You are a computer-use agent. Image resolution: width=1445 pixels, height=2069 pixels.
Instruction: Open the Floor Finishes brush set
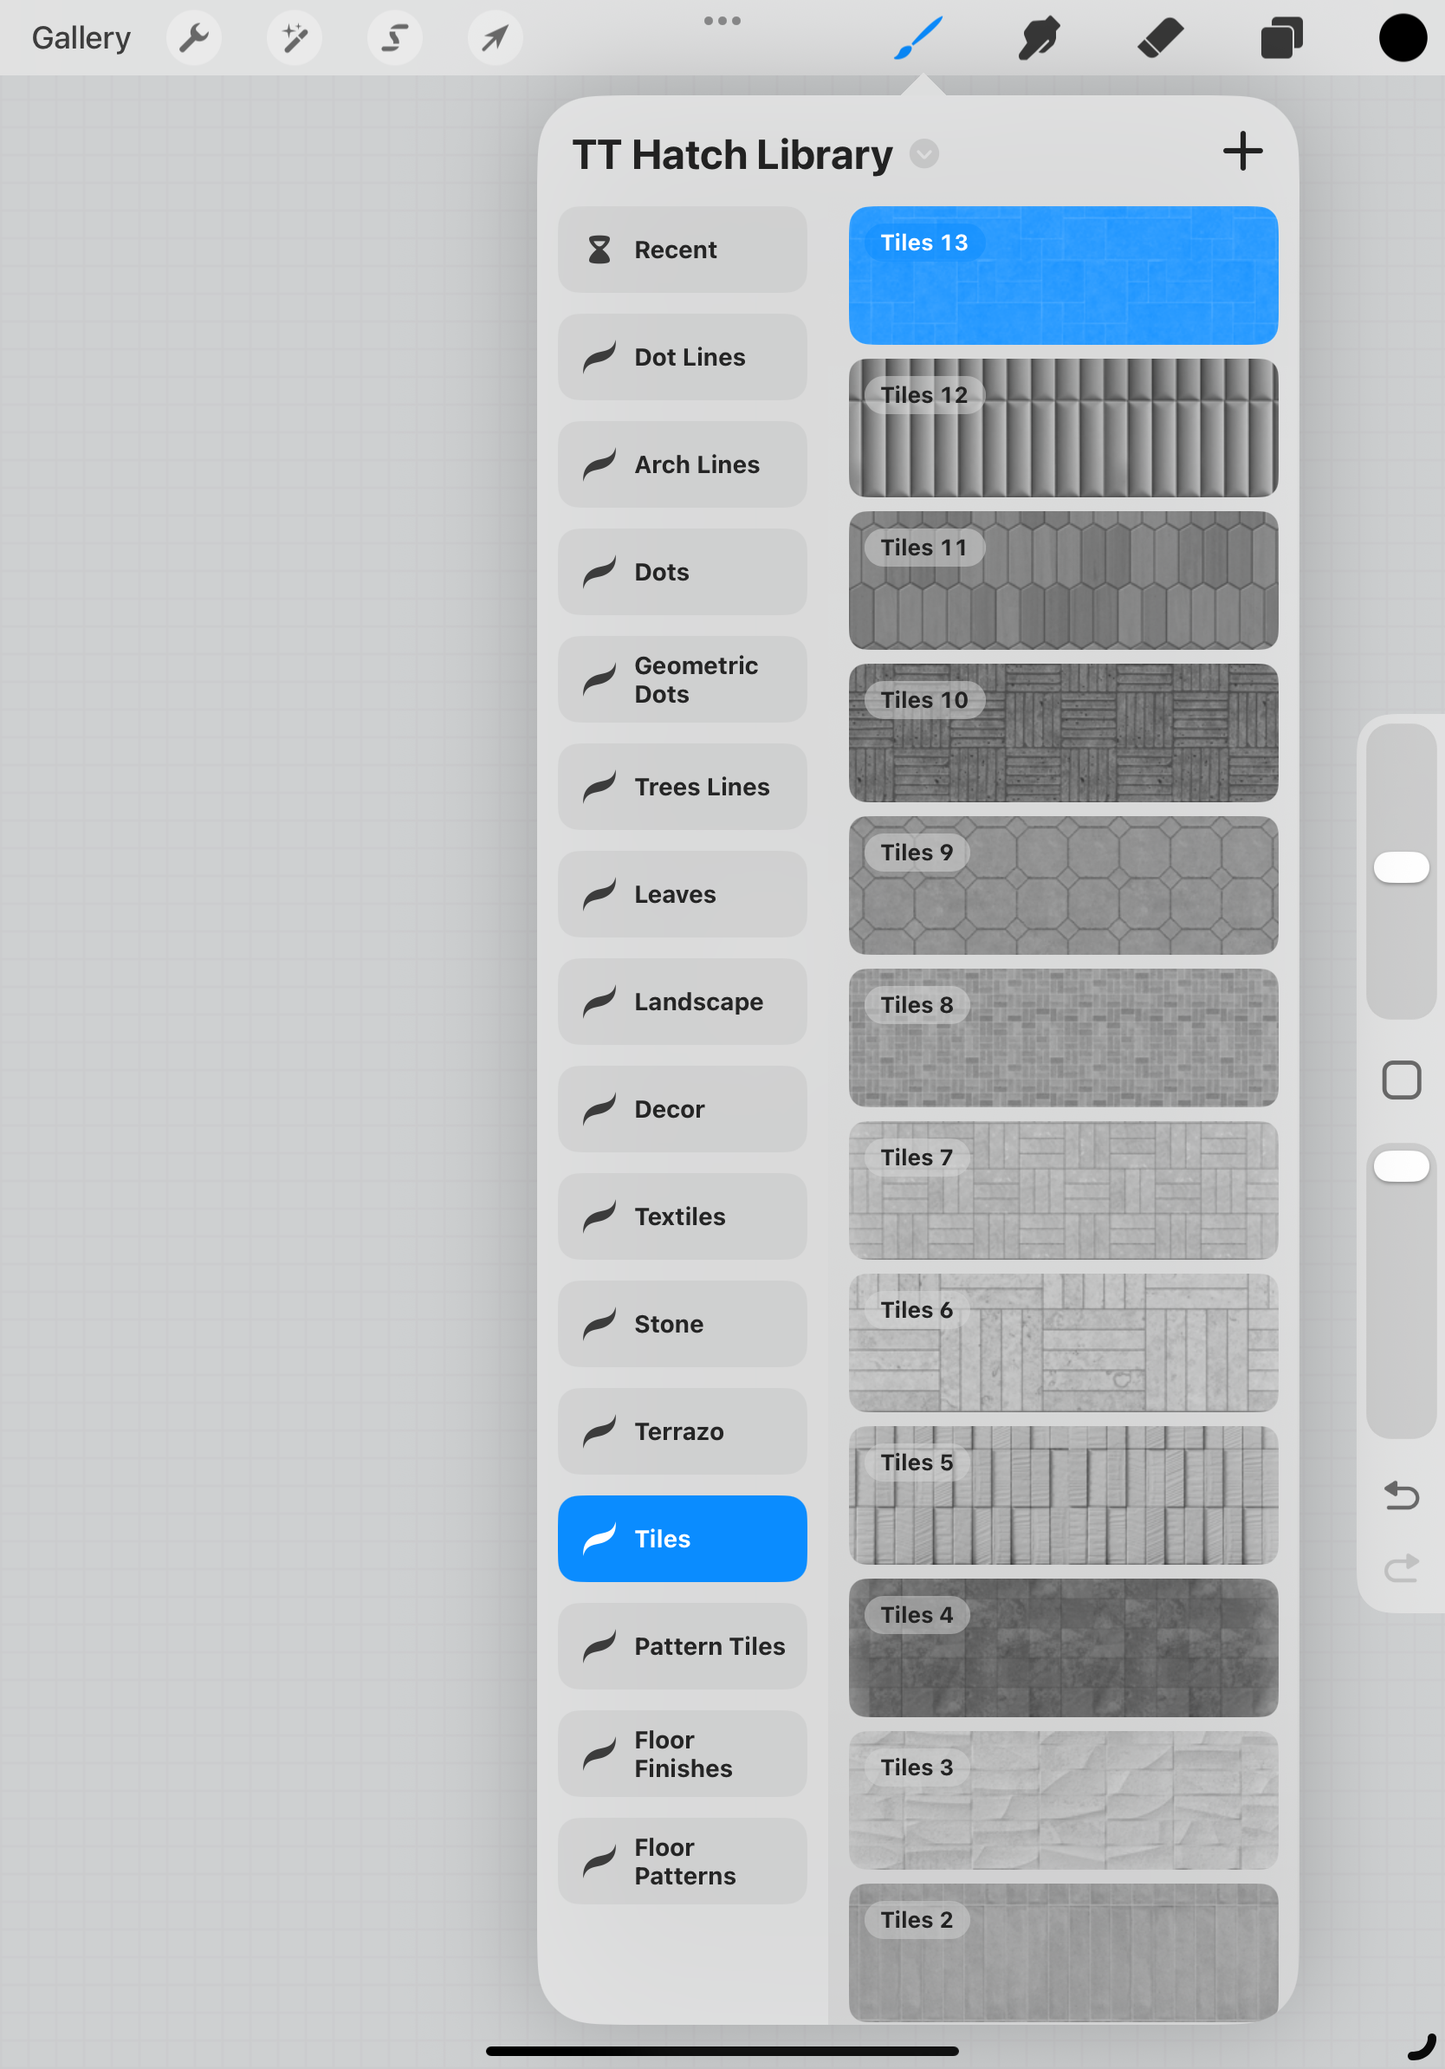(x=682, y=1754)
